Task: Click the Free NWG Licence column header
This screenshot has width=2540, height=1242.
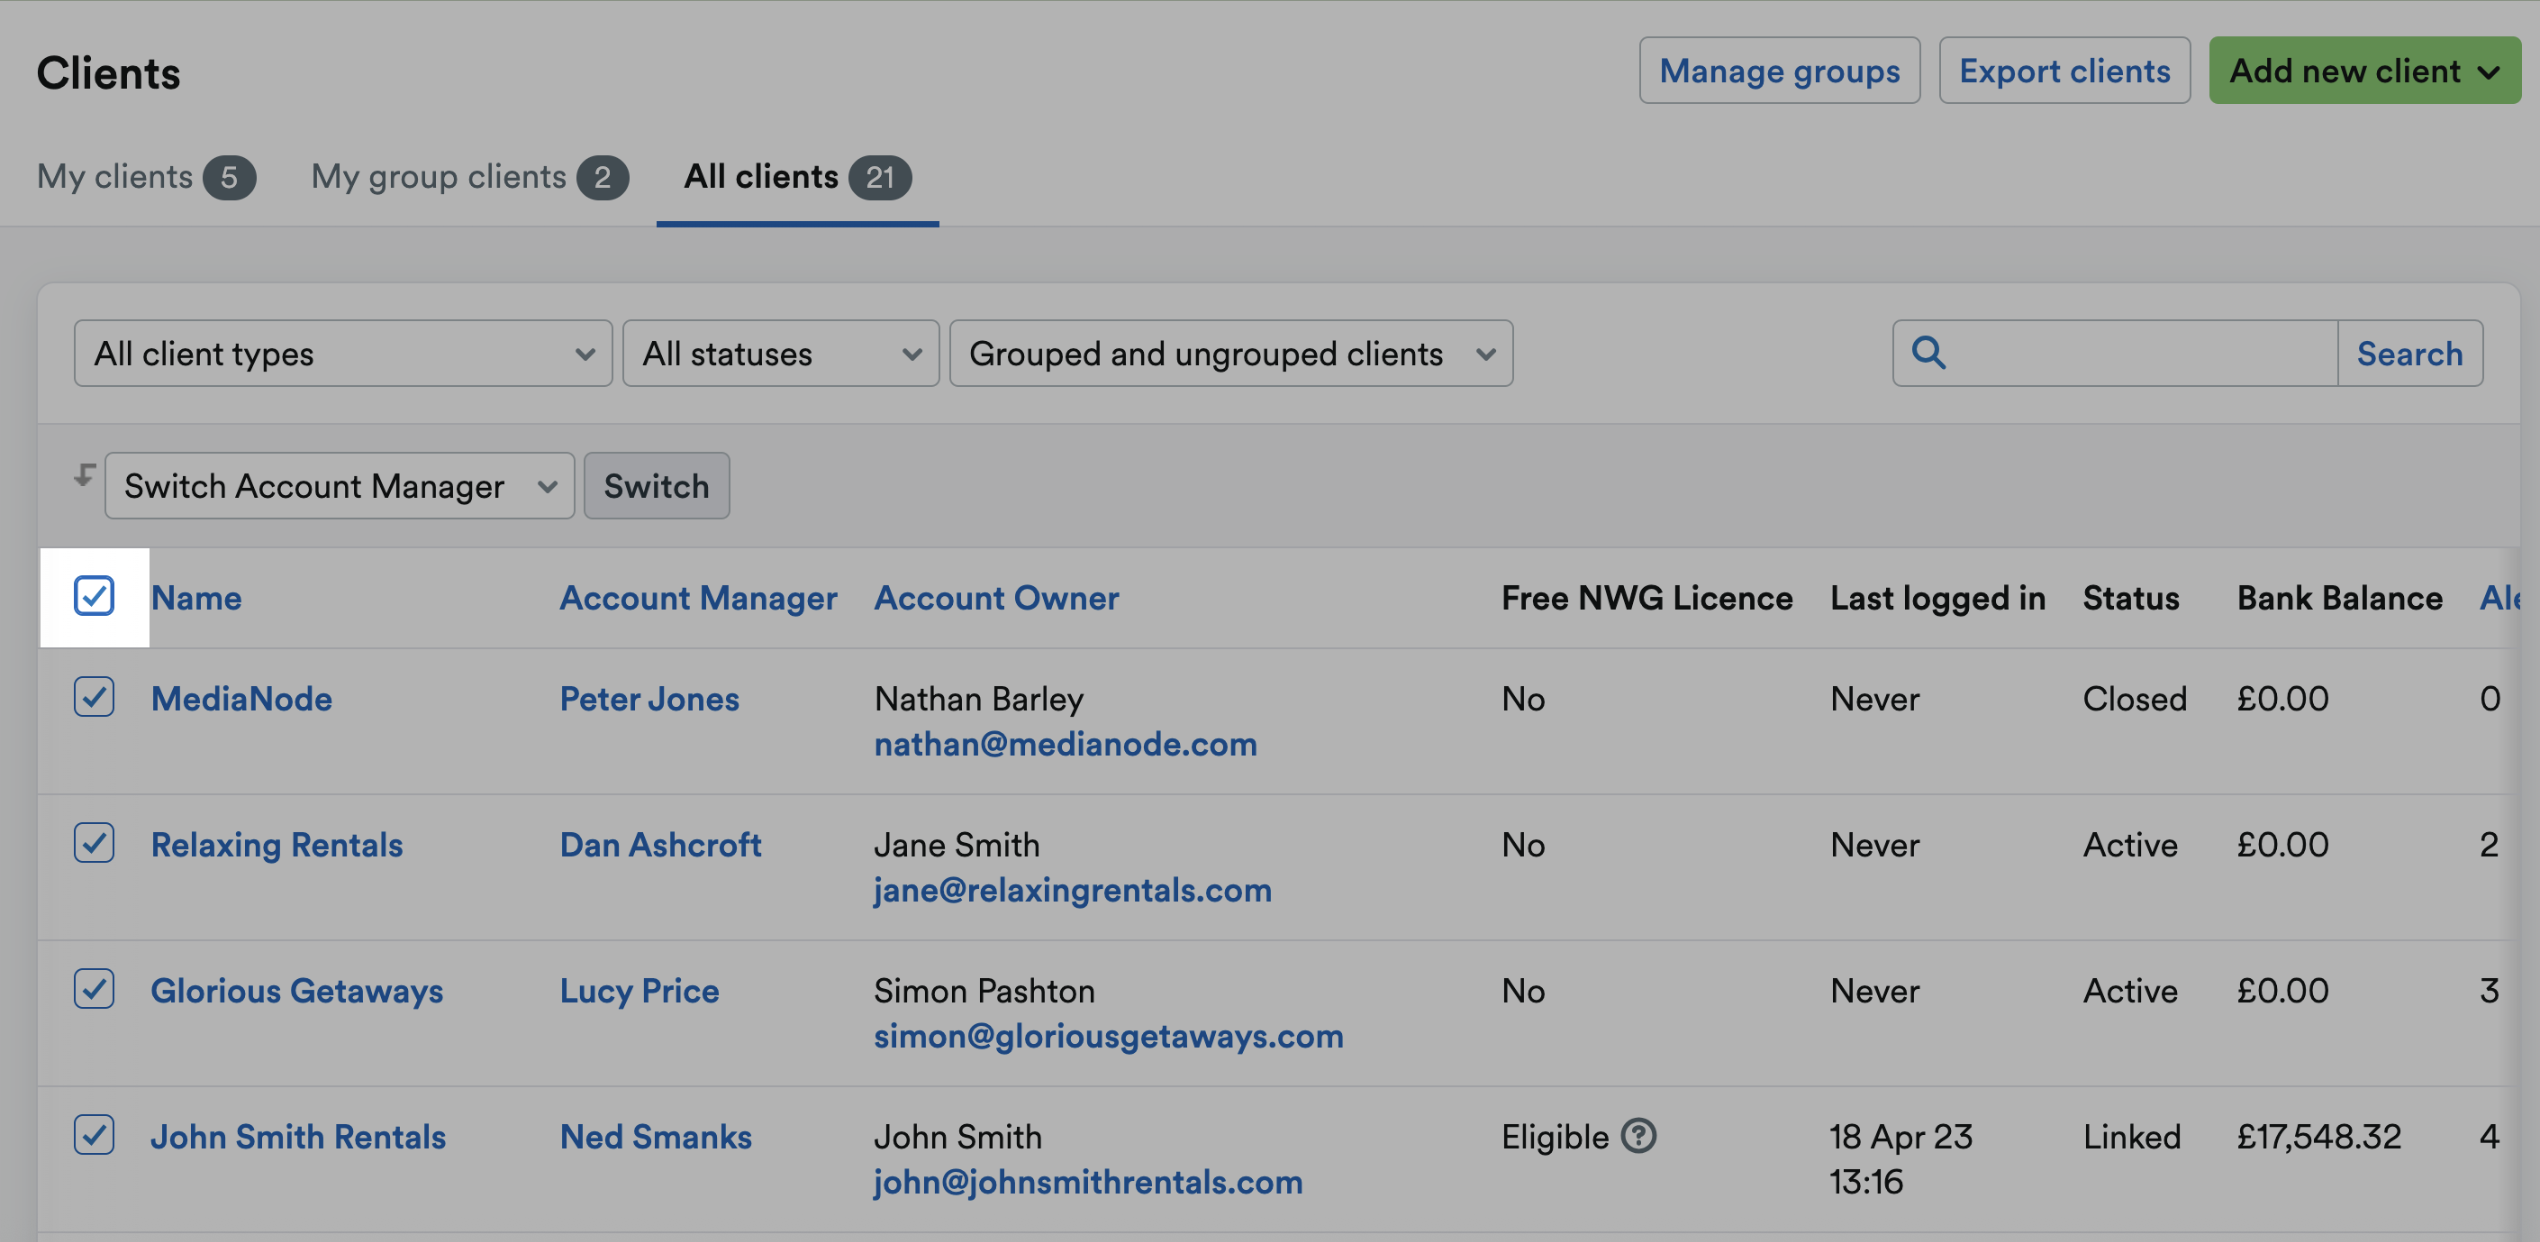Action: point(1646,598)
